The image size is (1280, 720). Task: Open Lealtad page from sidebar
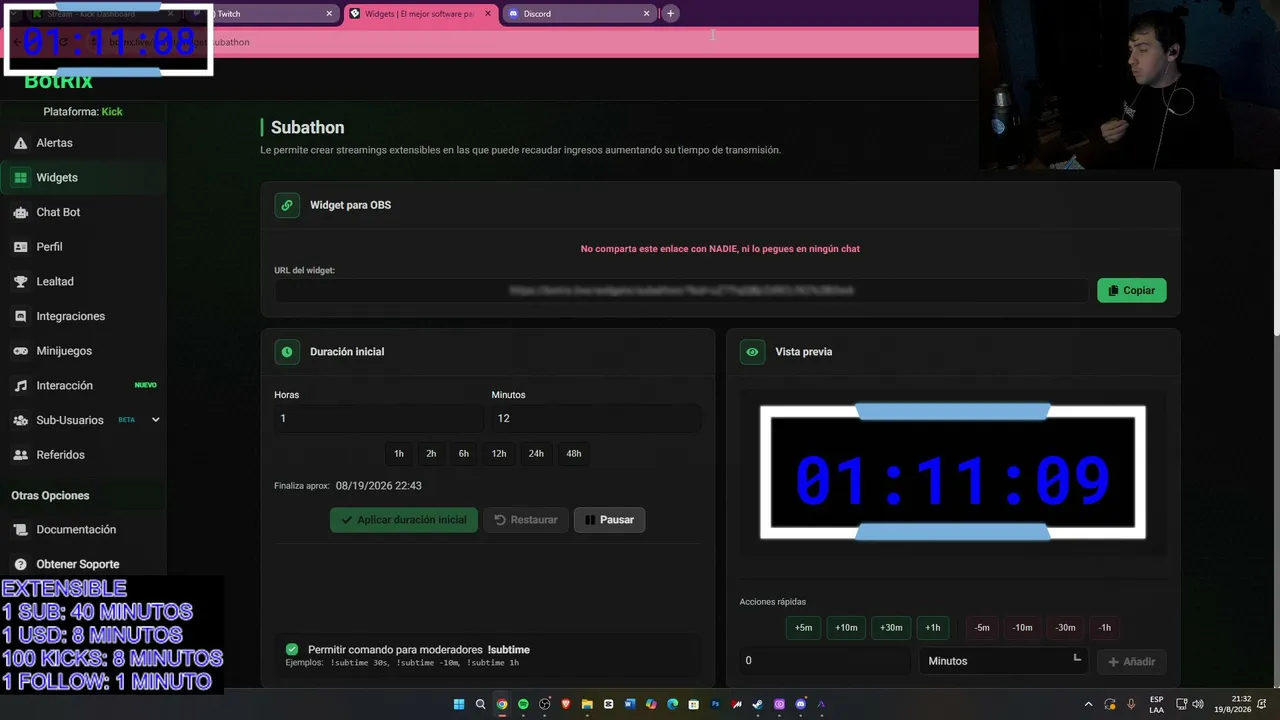[x=83, y=282]
